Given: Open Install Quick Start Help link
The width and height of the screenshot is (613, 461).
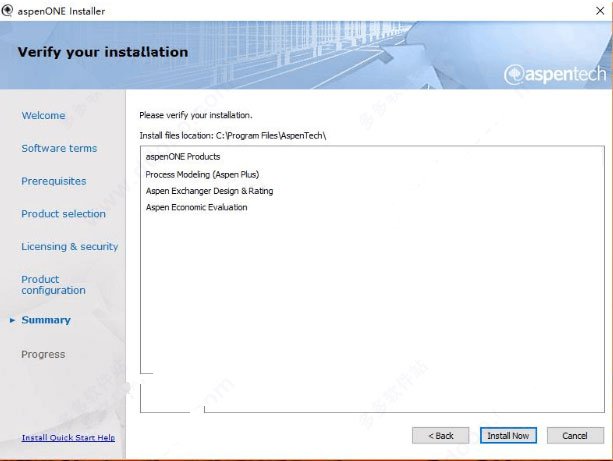Looking at the screenshot, I should pos(68,438).
